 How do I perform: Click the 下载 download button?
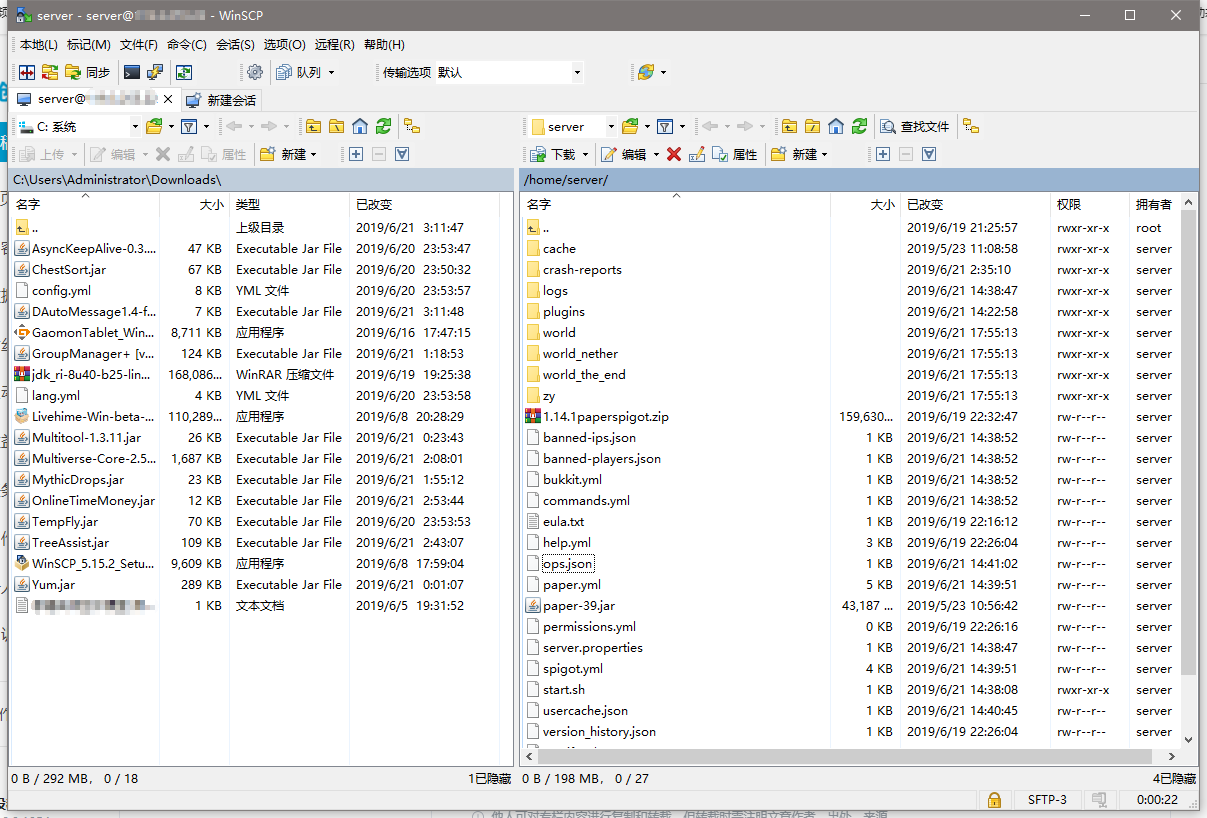(x=553, y=154)
